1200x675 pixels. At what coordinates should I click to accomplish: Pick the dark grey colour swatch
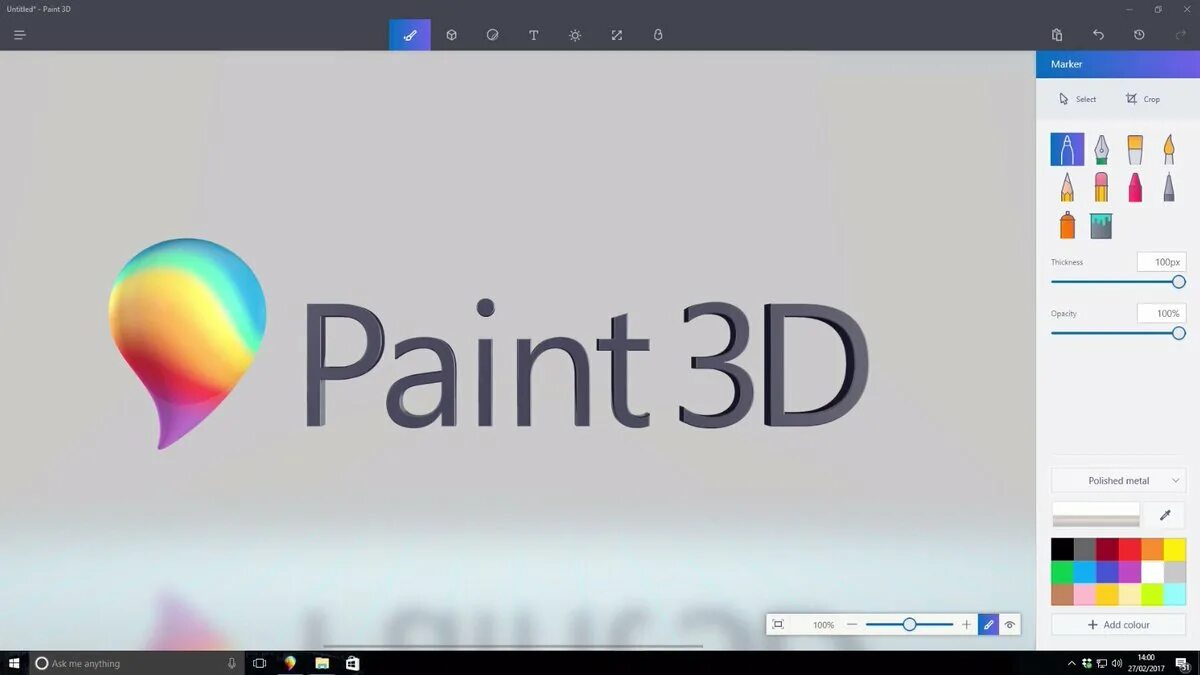tap(1085, 549)
